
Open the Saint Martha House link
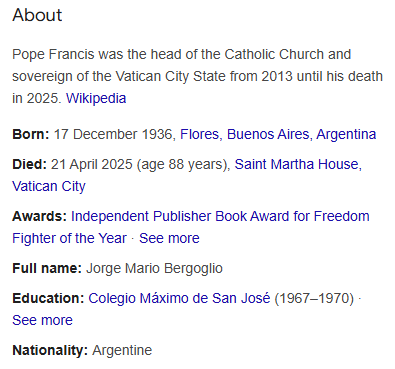click(298, 164)
